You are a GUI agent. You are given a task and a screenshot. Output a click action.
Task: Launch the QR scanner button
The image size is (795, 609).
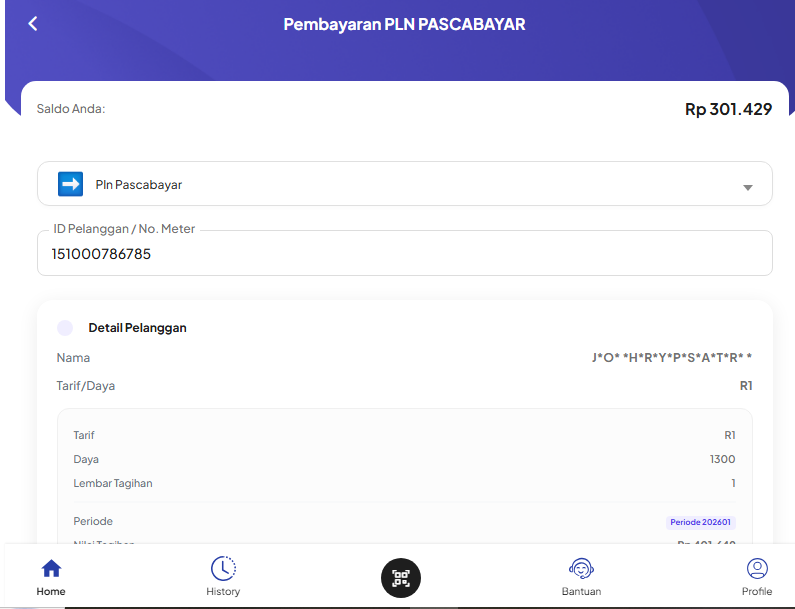401,578
